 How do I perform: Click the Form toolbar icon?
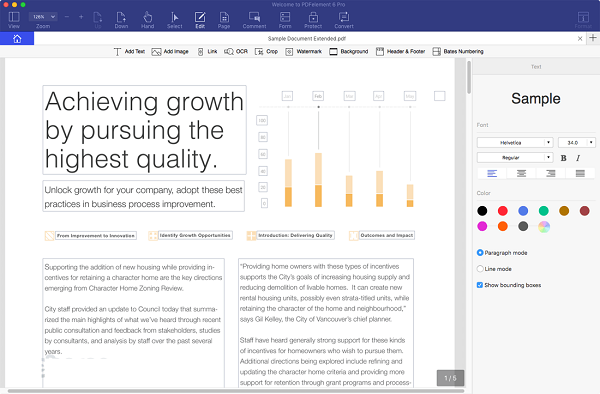pos(285,20)
